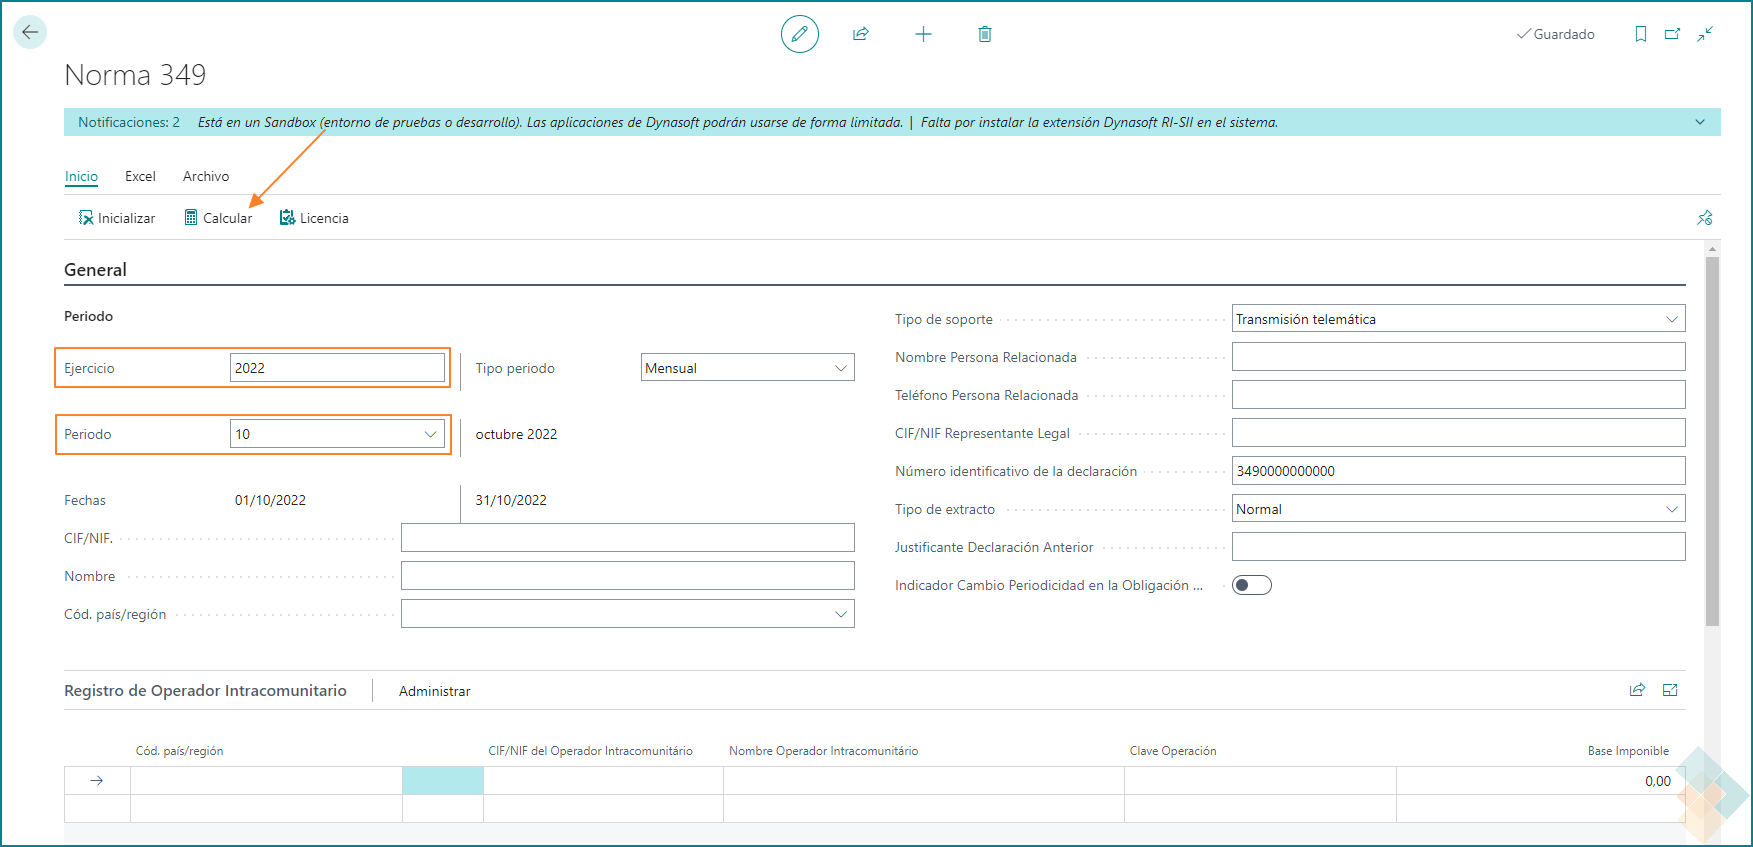Viewport: 1753px width, 847px height.
Task: Open Administrar menu
Action: (x=434, y=691)
